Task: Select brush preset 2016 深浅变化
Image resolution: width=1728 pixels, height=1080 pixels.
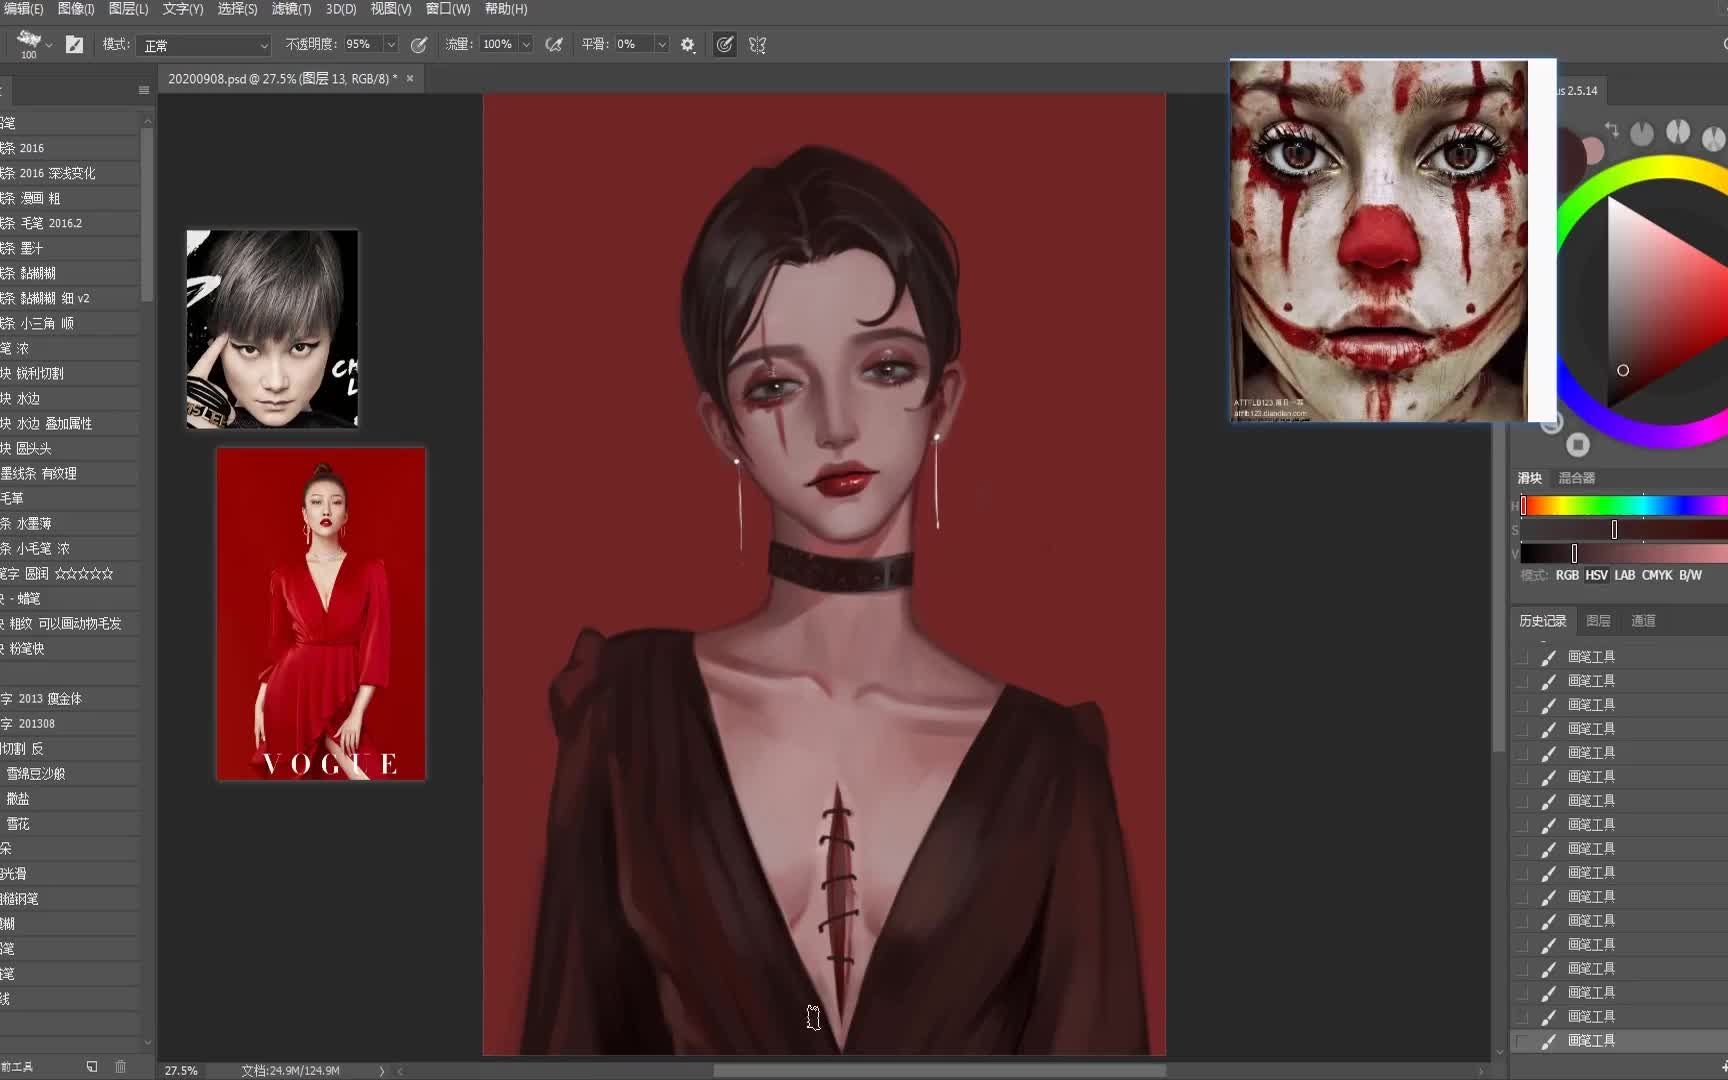Action: click(70, 173)
